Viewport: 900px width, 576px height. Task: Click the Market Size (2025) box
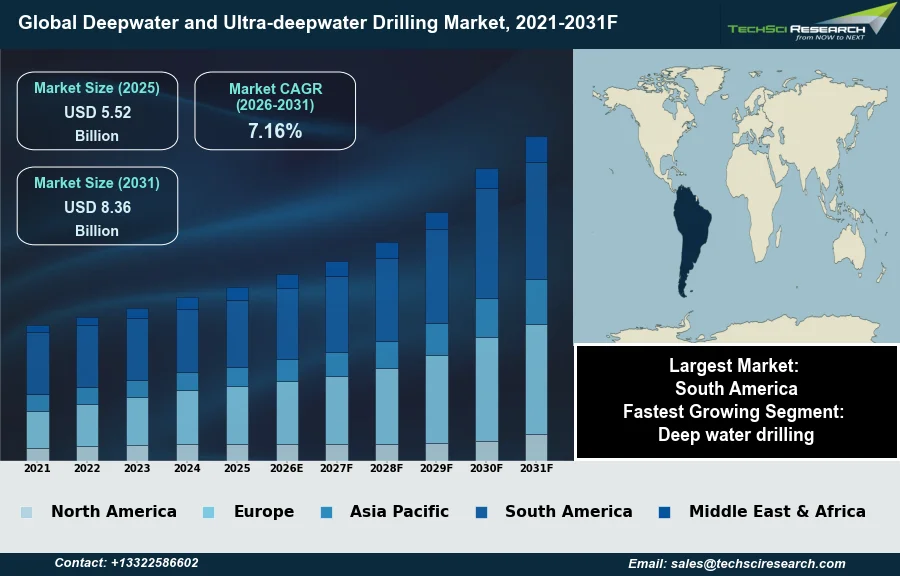click(97, 111)
